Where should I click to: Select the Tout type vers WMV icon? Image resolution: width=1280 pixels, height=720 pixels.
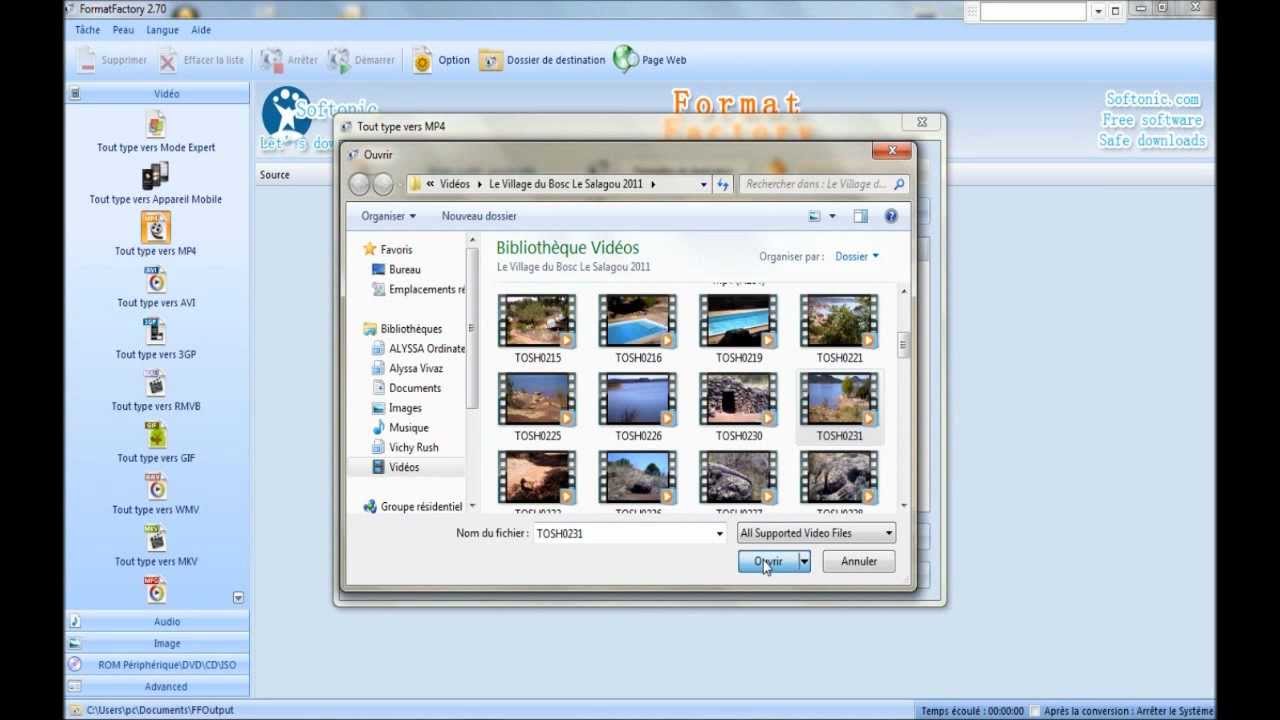(x=155, y=487)
